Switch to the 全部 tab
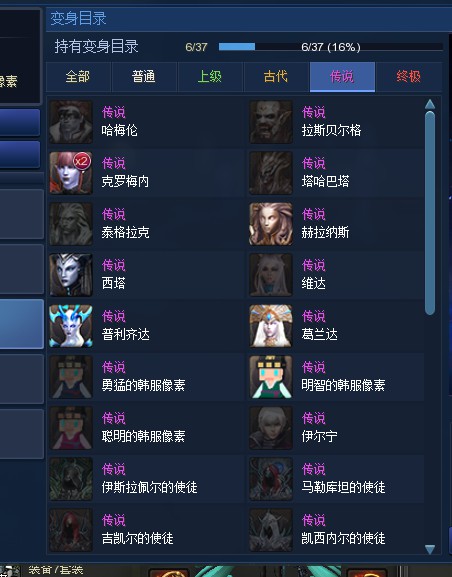The width and height of the screenshot is (452, 577). coord(78,77)
